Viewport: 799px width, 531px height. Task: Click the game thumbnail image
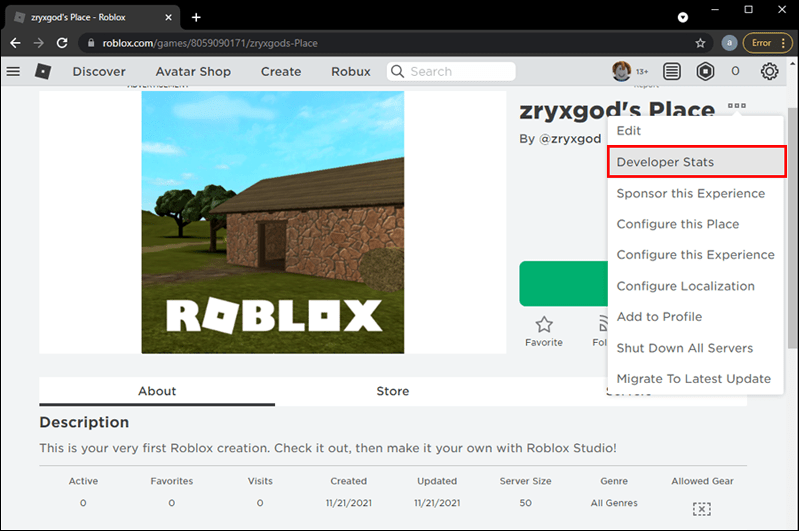click(x=273, y=222)
